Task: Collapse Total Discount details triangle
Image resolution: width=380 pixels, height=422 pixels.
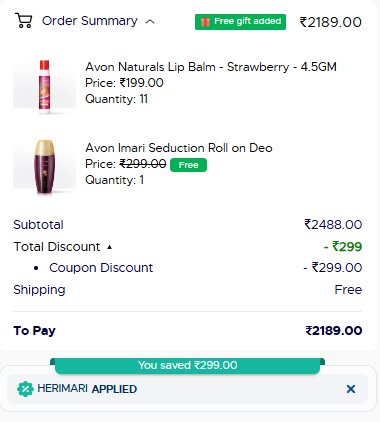Action: (x=109, y=247)
